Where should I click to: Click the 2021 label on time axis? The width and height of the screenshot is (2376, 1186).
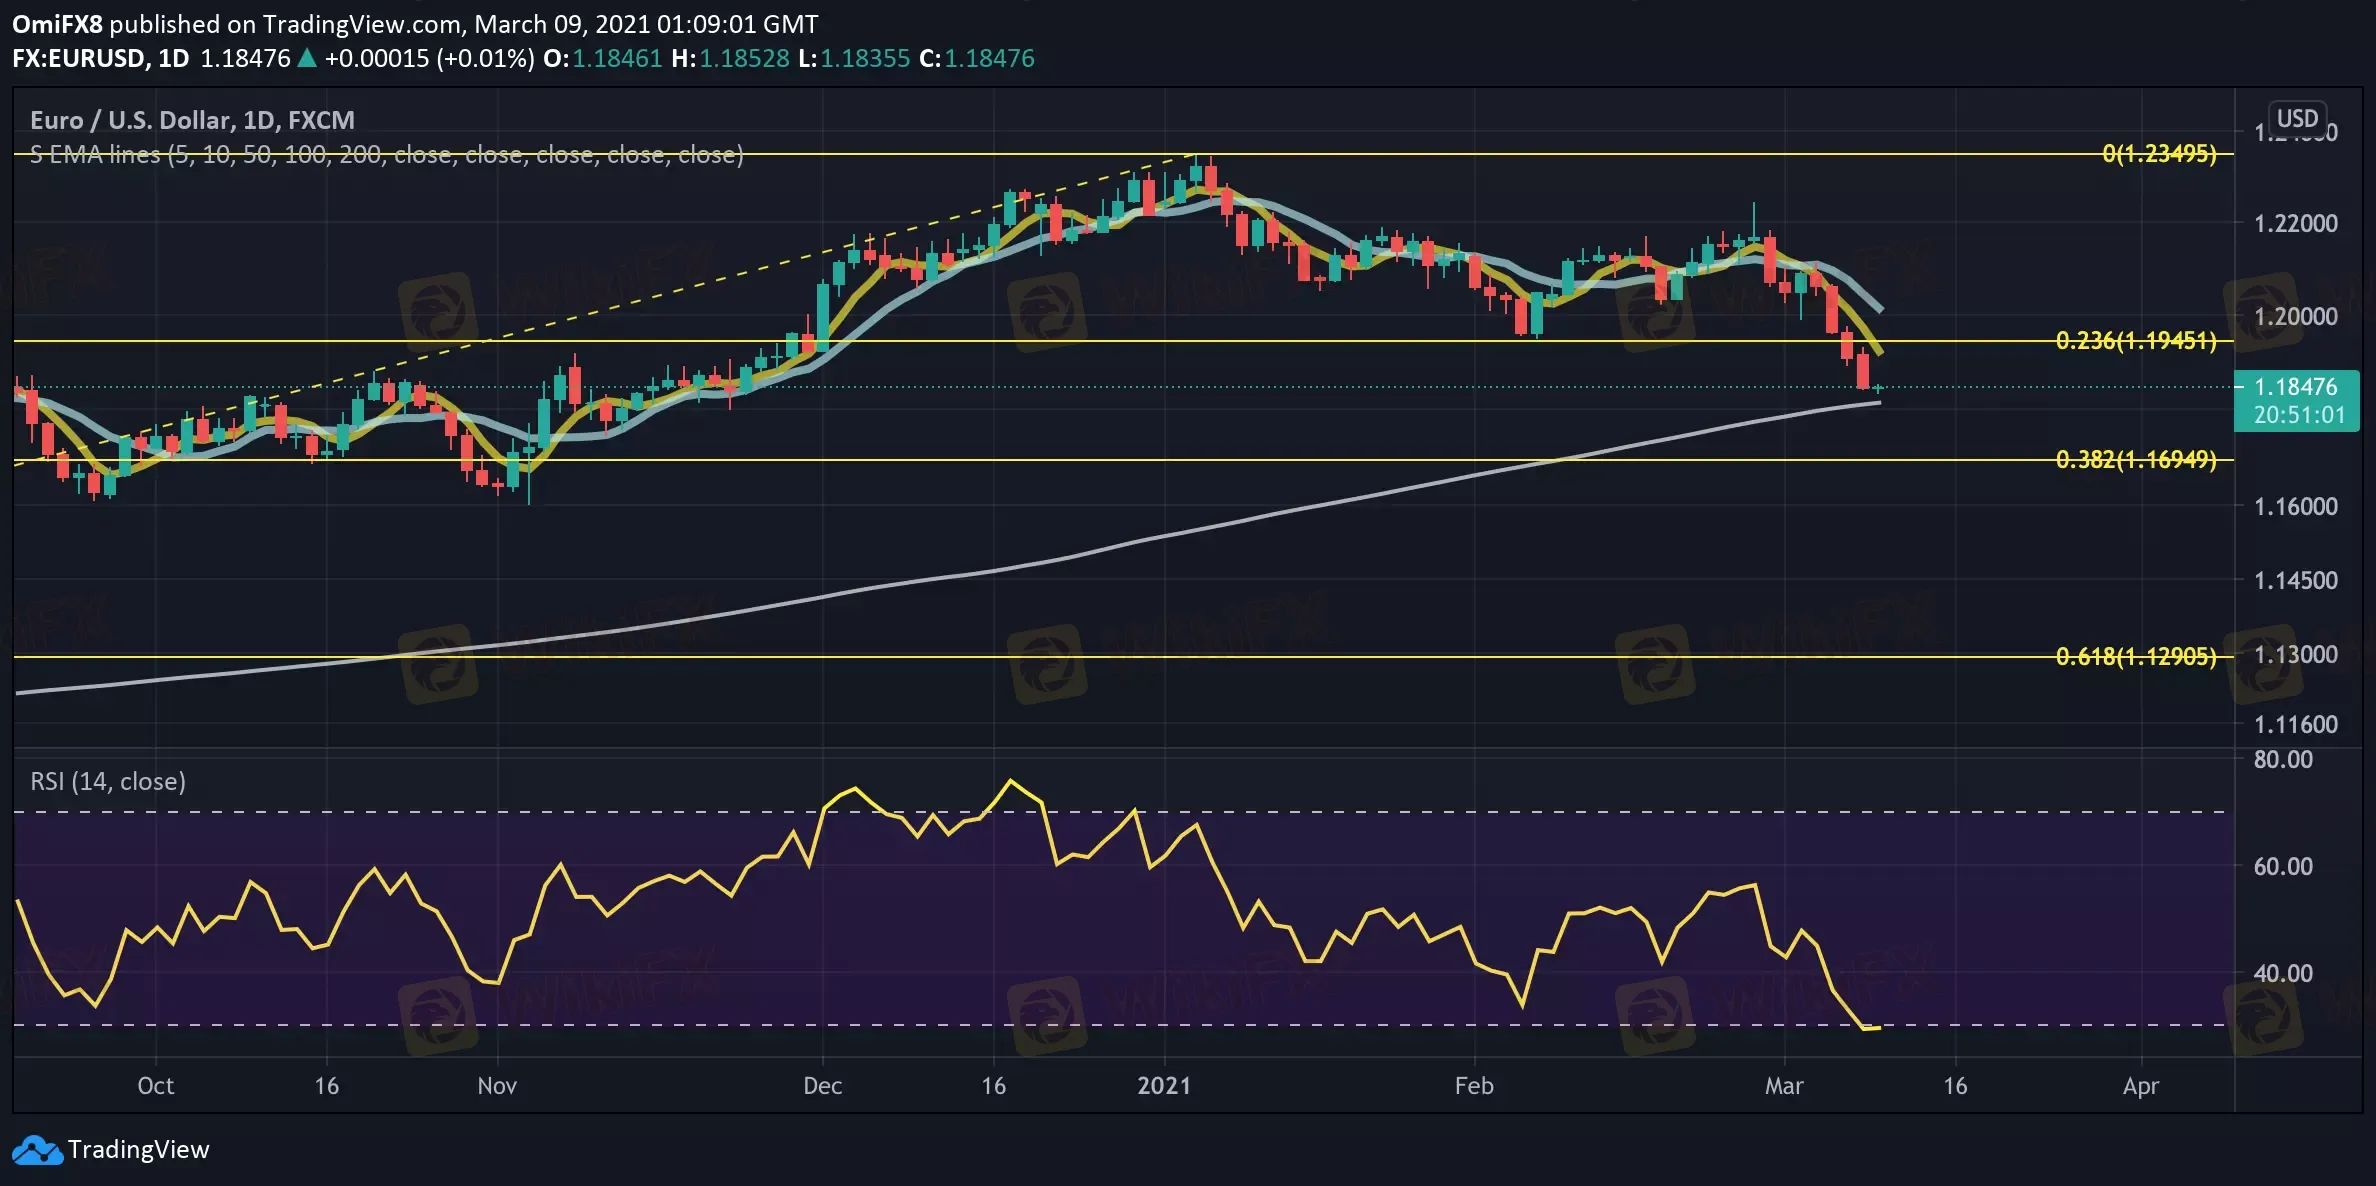[1164, 1086]
